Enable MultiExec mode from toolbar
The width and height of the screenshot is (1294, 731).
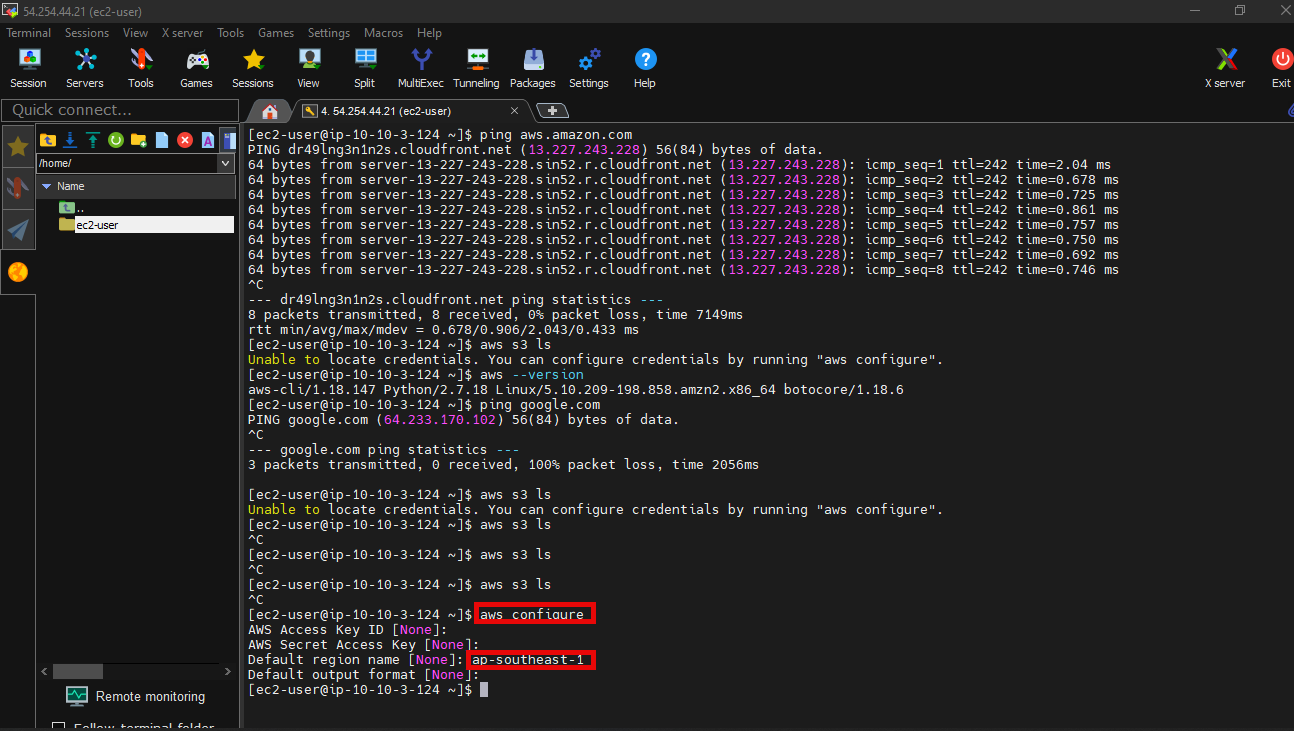[x=421, y=68]
